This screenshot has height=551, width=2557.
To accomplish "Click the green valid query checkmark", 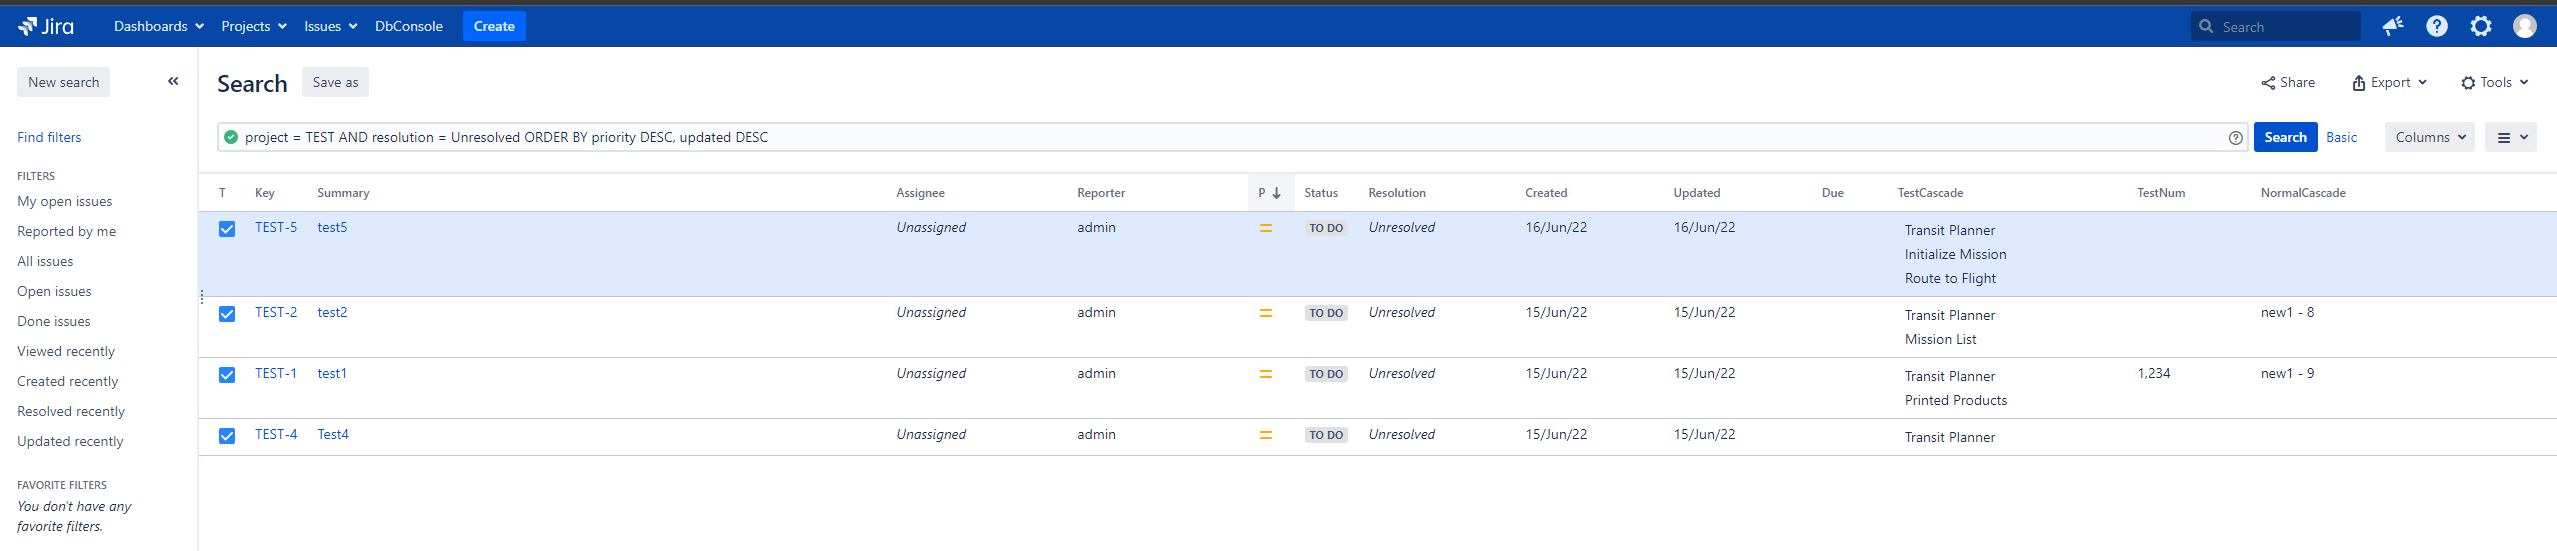I will [x=231, y=137].
